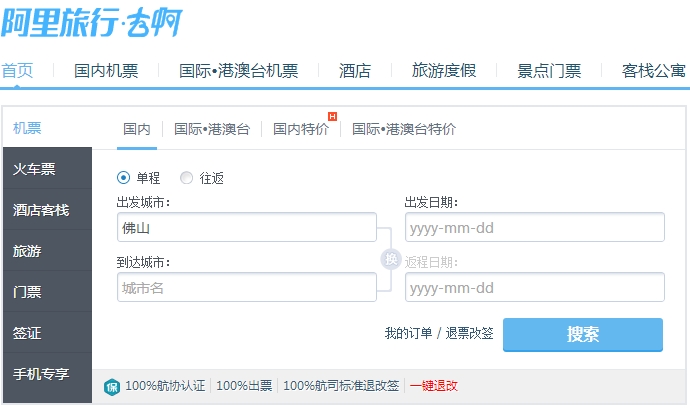The image size is (690, 412).
Task: Click the 100%出票 text
Action: pyautogui.click(x=244, y=386)
